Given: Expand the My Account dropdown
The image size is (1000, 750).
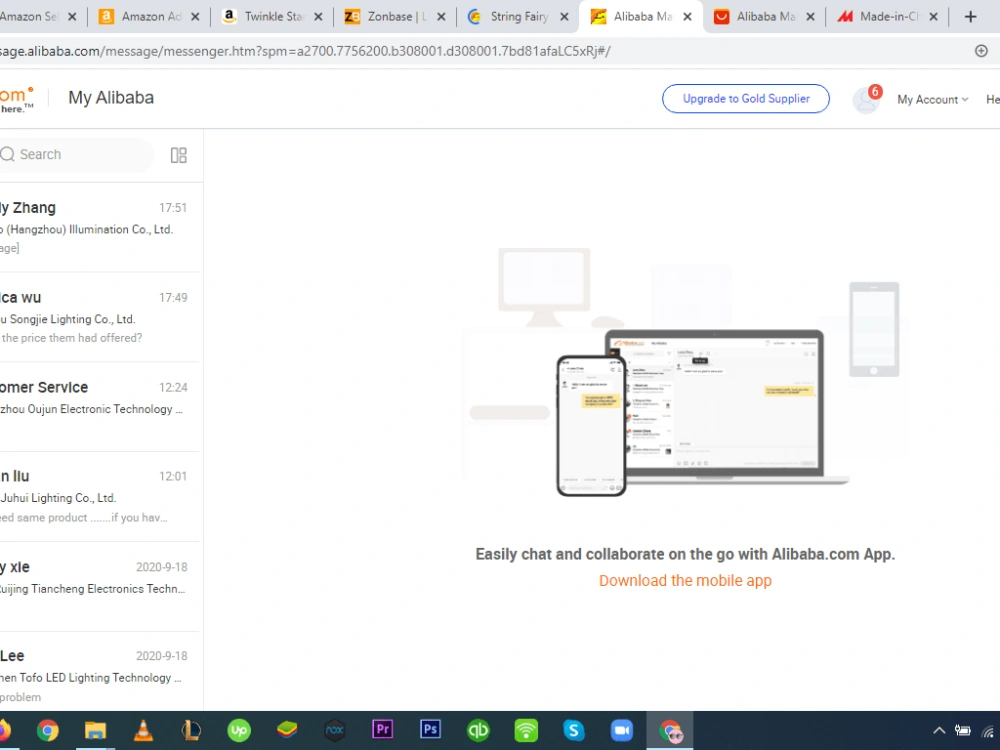Looking at the screenshot, I should coord(932,99).
